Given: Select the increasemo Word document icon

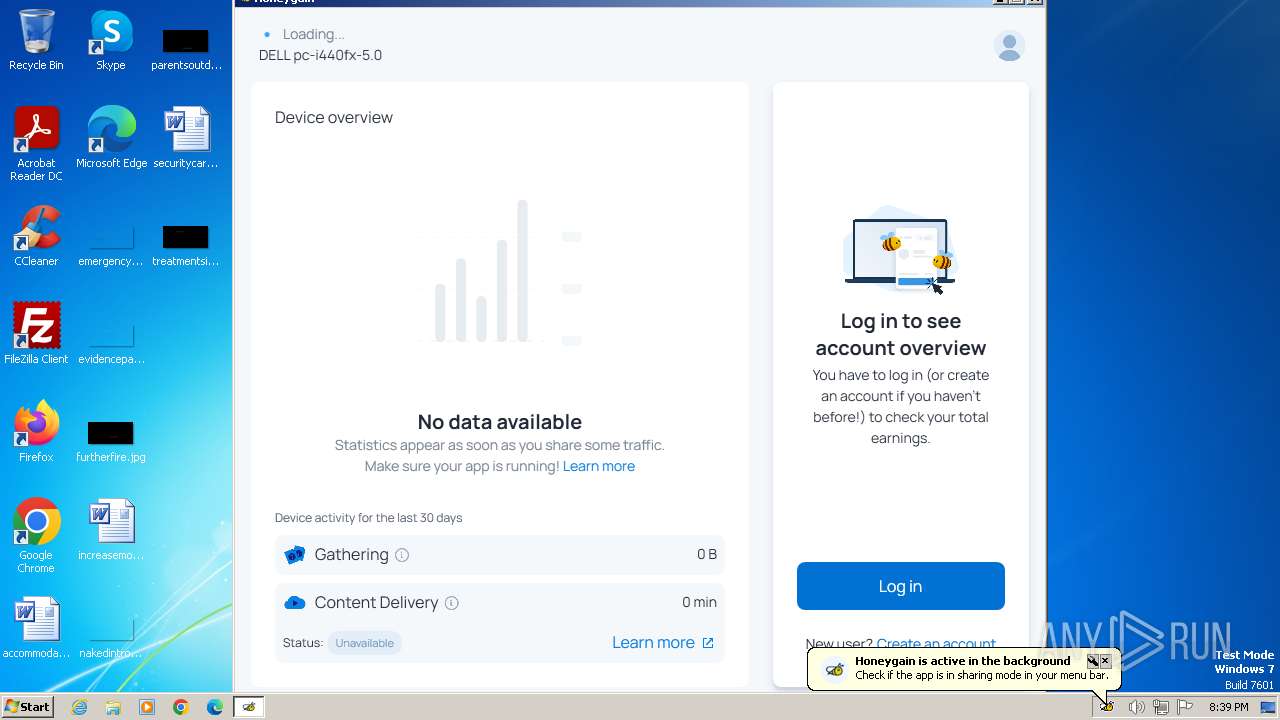Looking at the screenshot, I should (111, 530).
